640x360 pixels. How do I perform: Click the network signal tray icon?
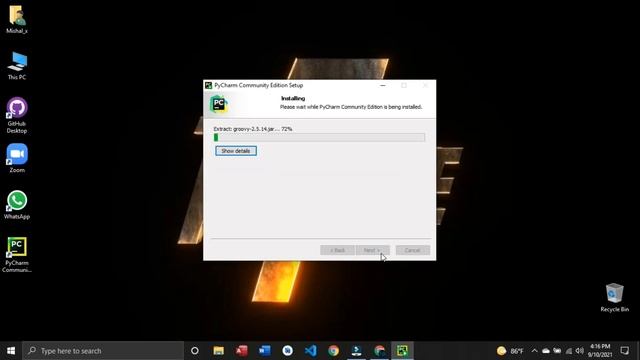tap(569, 351)
